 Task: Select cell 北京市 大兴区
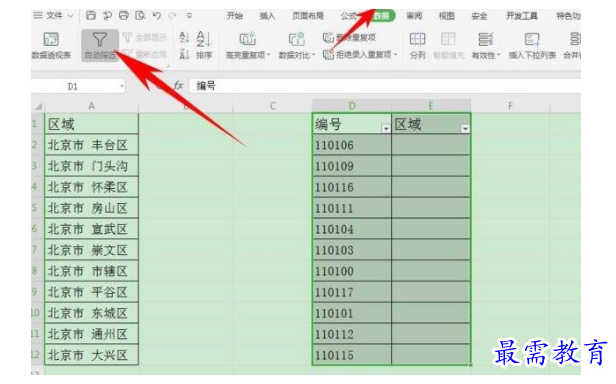(92, 355)
